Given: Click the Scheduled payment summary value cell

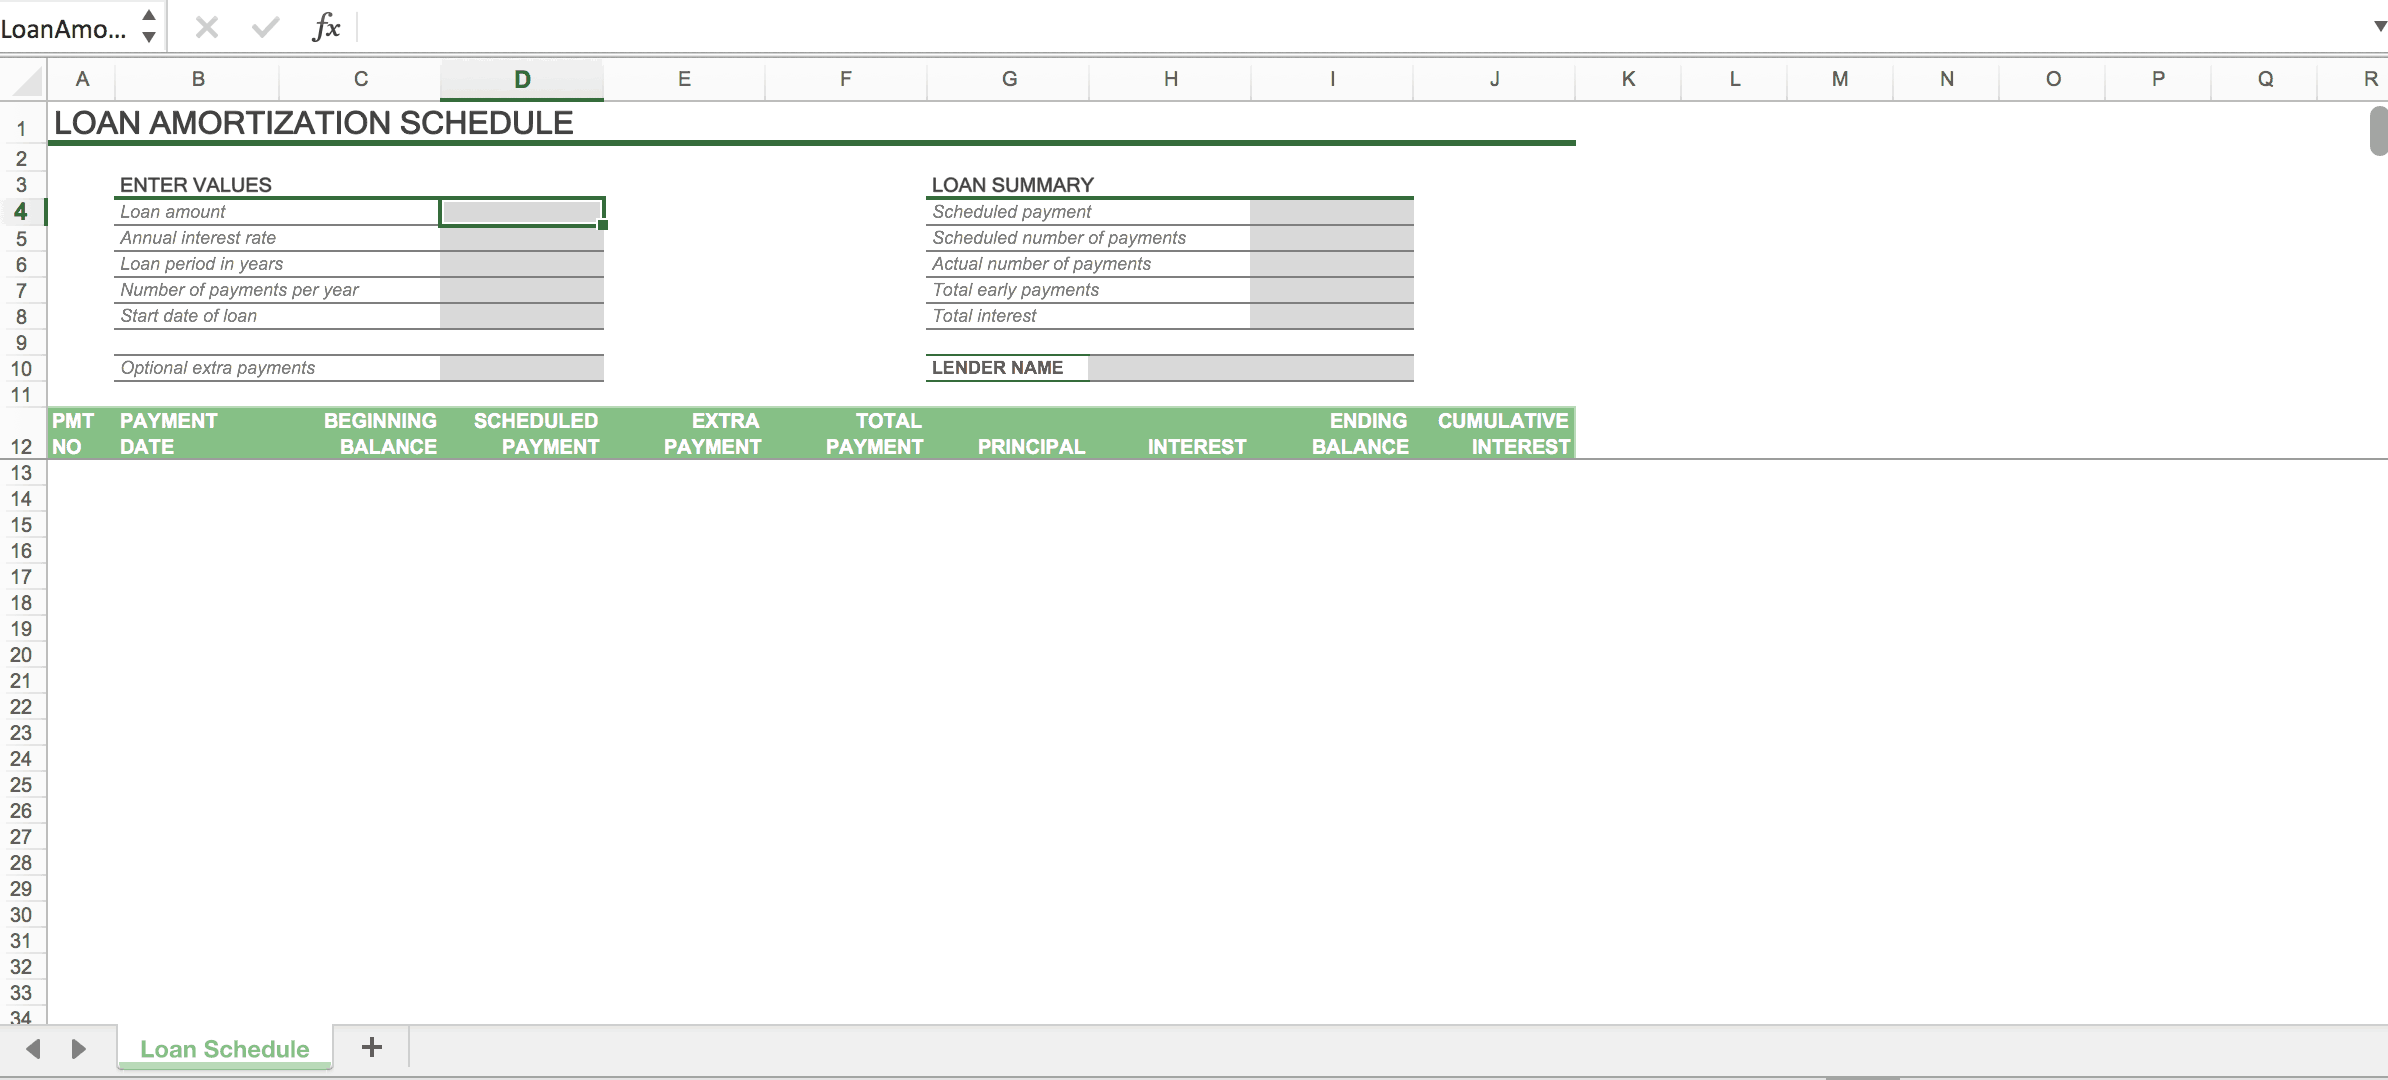Looking at the screenshot, I should 1332,212.
